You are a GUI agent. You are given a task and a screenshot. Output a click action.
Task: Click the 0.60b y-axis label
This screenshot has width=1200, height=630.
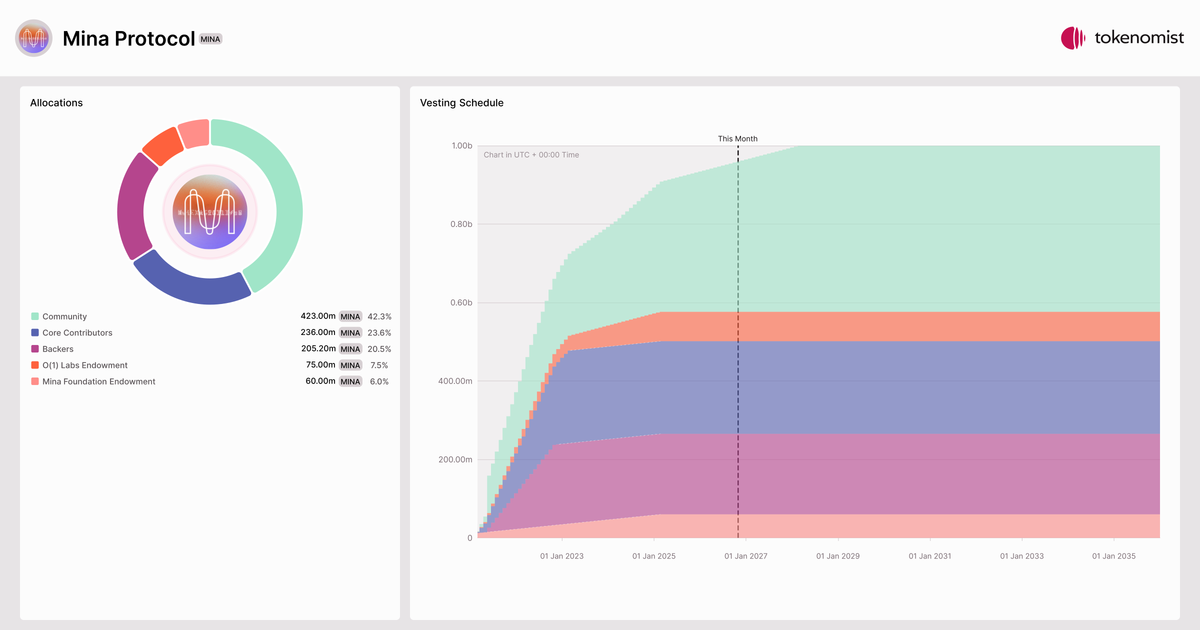click(461, 303)
